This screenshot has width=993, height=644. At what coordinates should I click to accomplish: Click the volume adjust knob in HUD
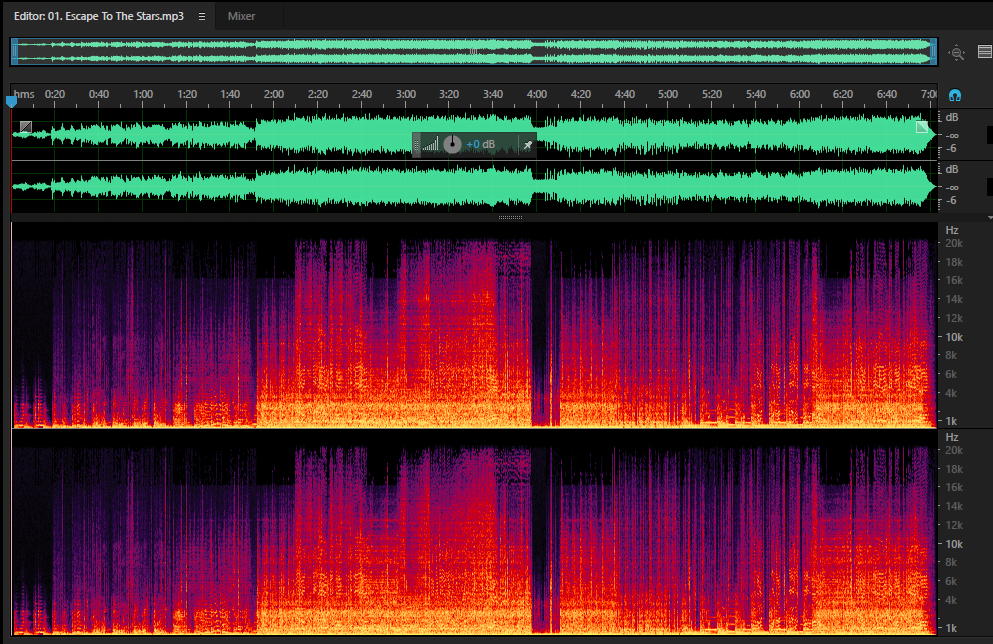pos(452,144)
